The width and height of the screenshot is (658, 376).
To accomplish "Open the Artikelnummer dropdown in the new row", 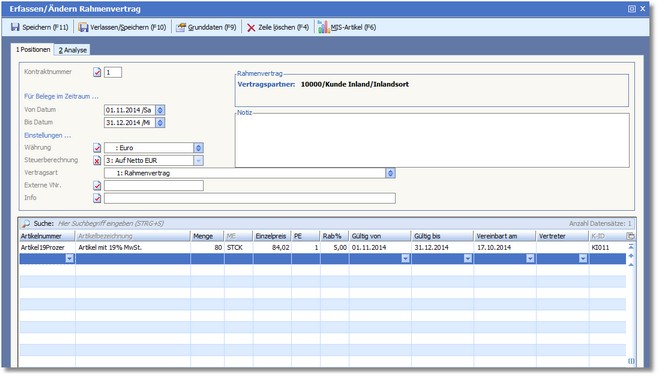I will click(x=69, y=259).
